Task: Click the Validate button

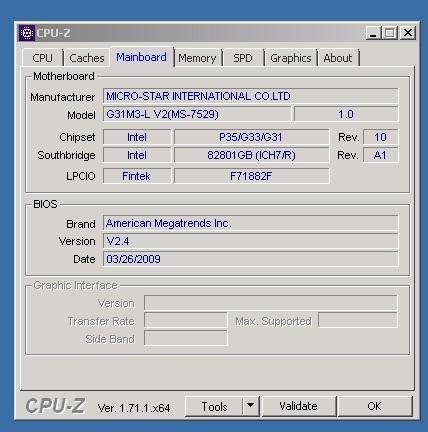Action: (298, 406)
